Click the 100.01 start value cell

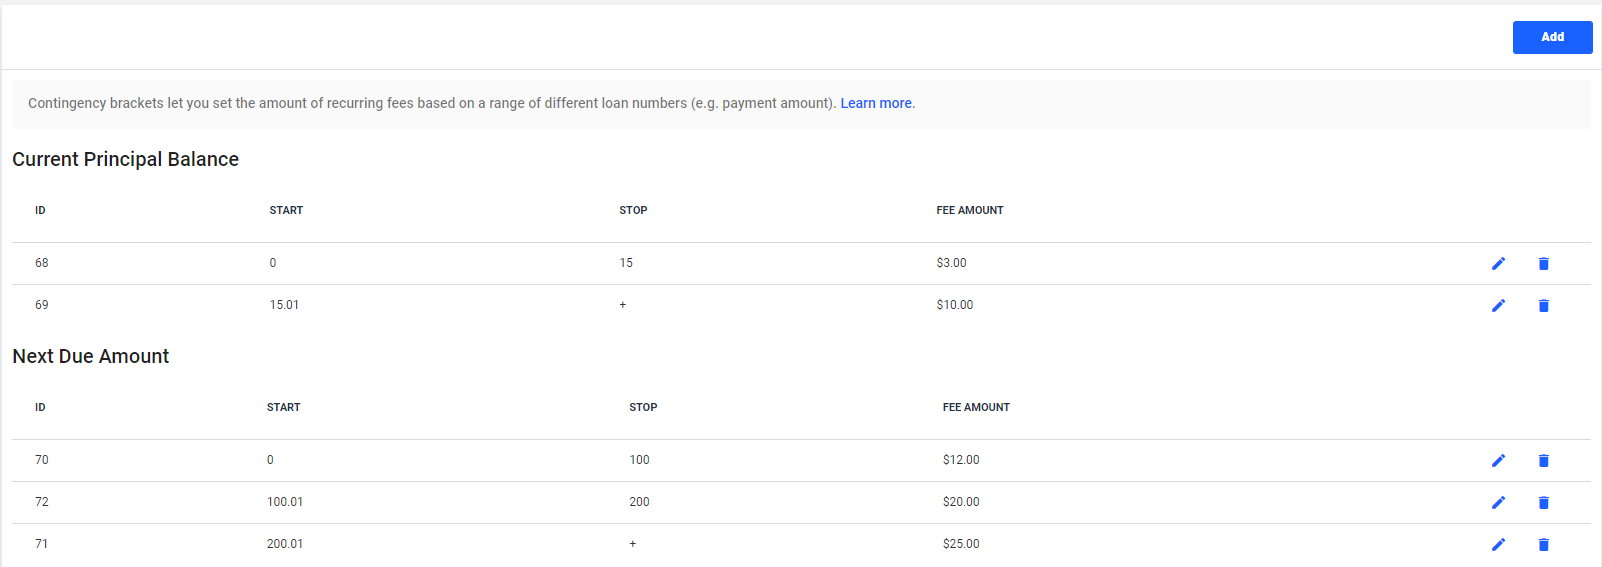coord(285,502)
